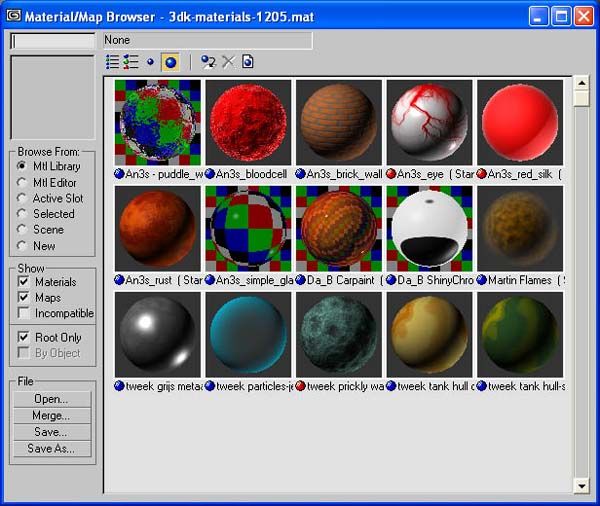Image resolution: width=600 pixels, height=506 pixels.
Task: Select the tweek prickly thumbnail
Action: pos(339,335)
